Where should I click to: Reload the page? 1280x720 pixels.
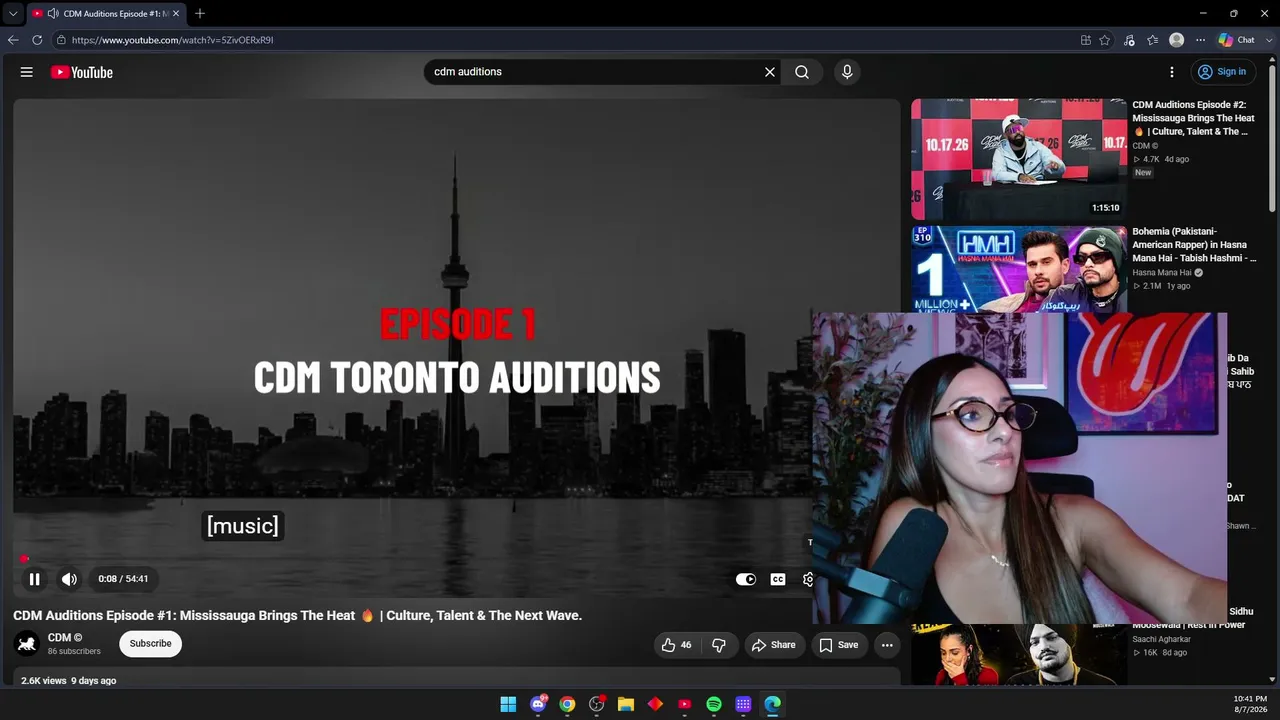pos(37,40)
